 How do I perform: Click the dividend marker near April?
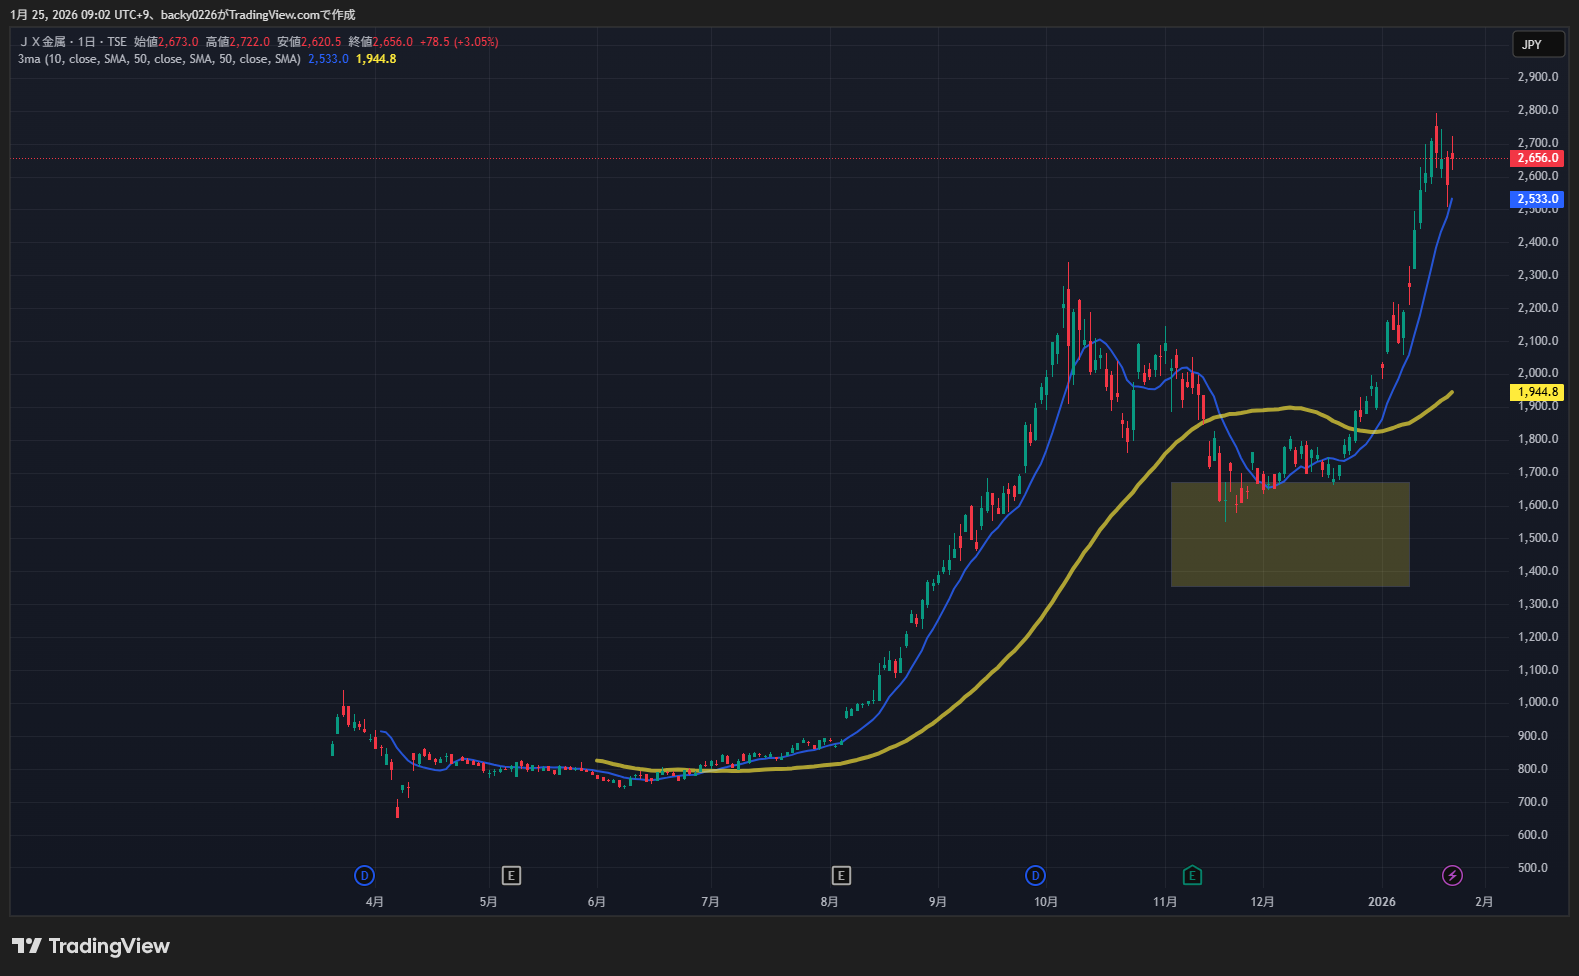click(x=364, y=876)
